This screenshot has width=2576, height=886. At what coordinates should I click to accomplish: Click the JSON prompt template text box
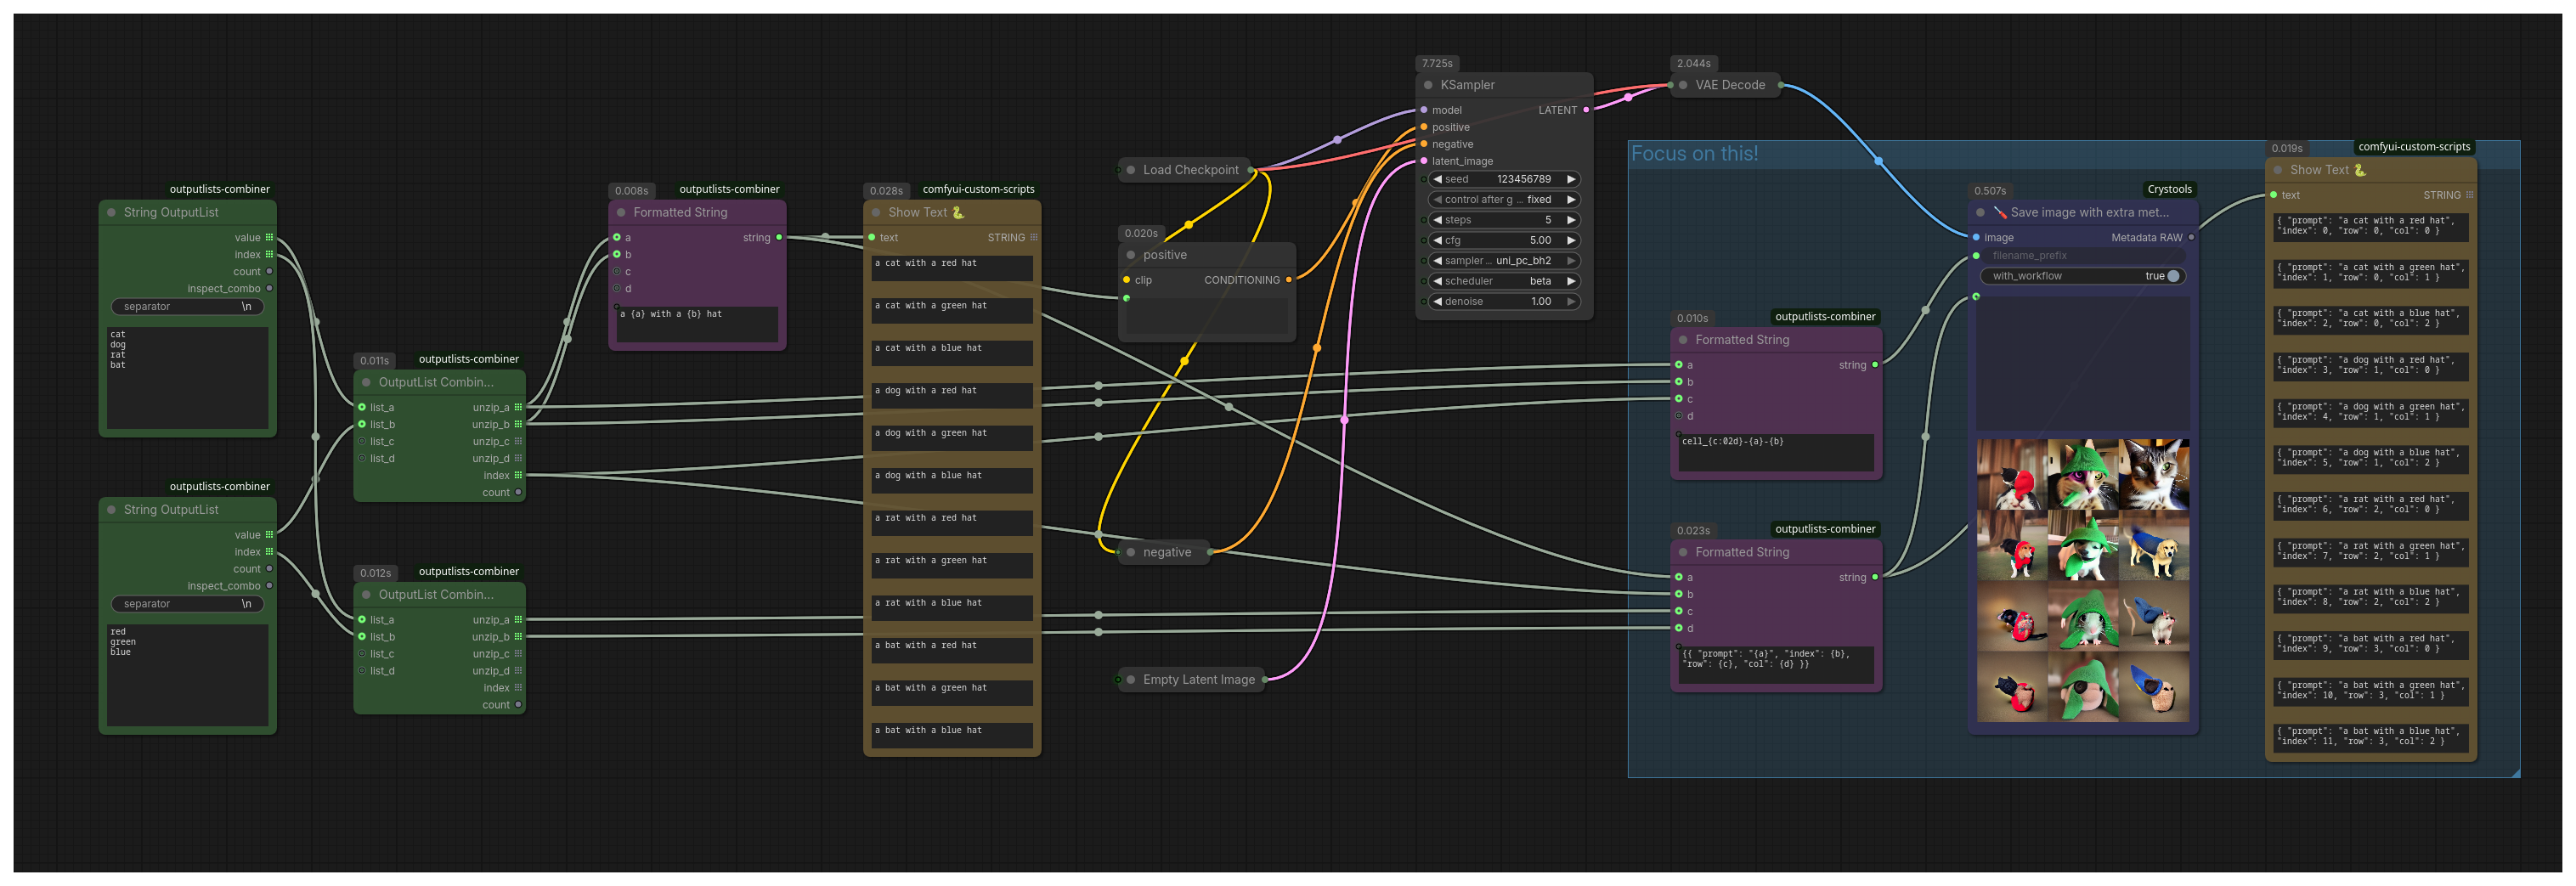click(x=1775, y=665)
